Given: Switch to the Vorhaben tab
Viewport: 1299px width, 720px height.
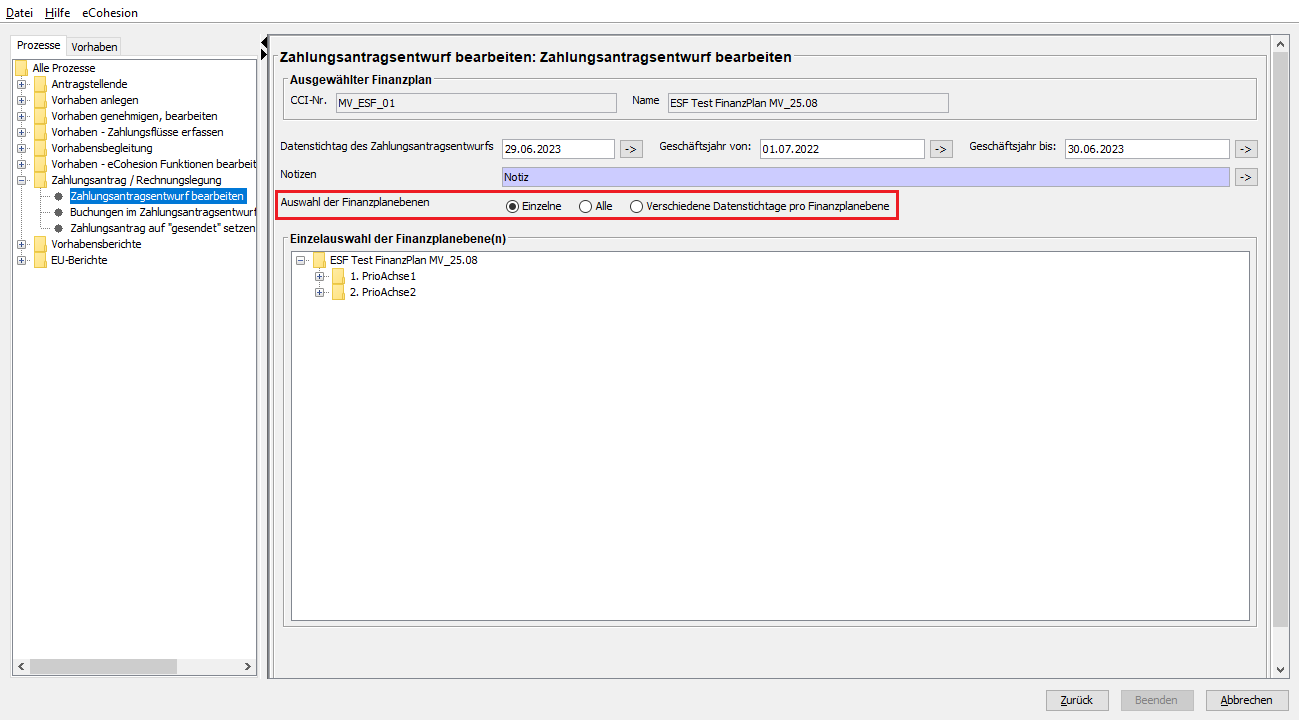Looking at the screenshot, I should tap(94, 47).
